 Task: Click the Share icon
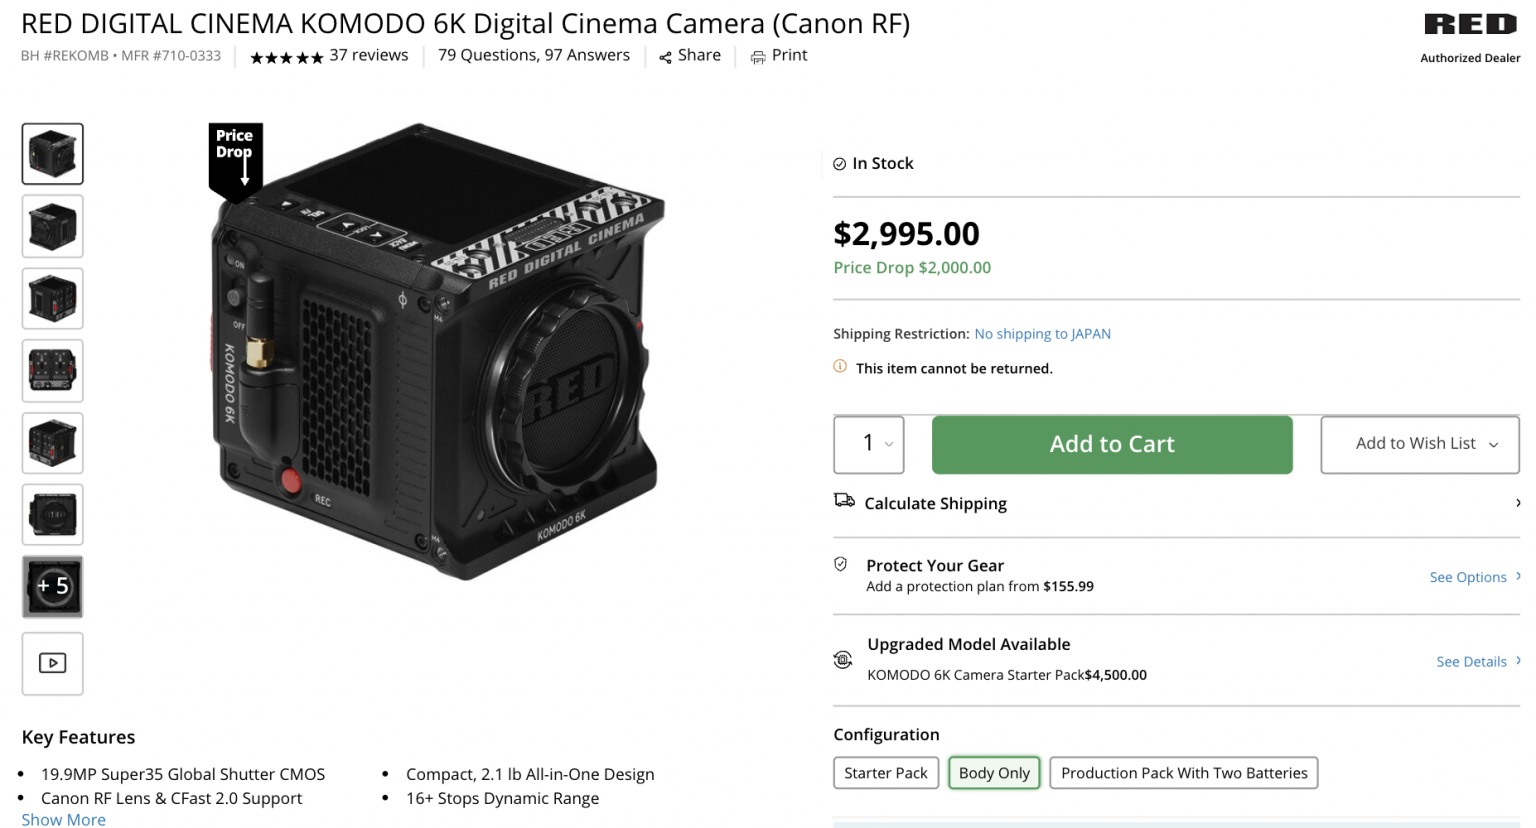tap(664, 55)
